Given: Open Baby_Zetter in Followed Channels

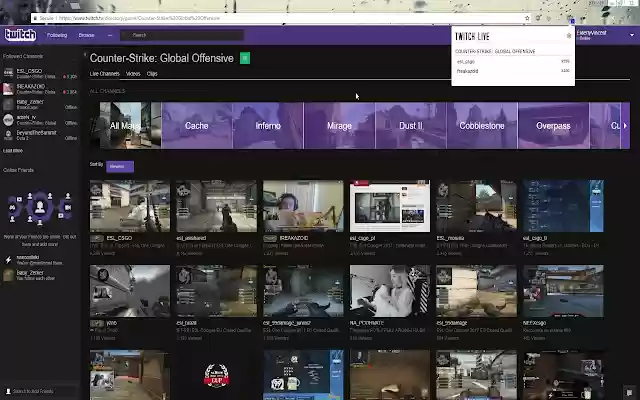Looking at the screenshot, I should tap(40, 104).
